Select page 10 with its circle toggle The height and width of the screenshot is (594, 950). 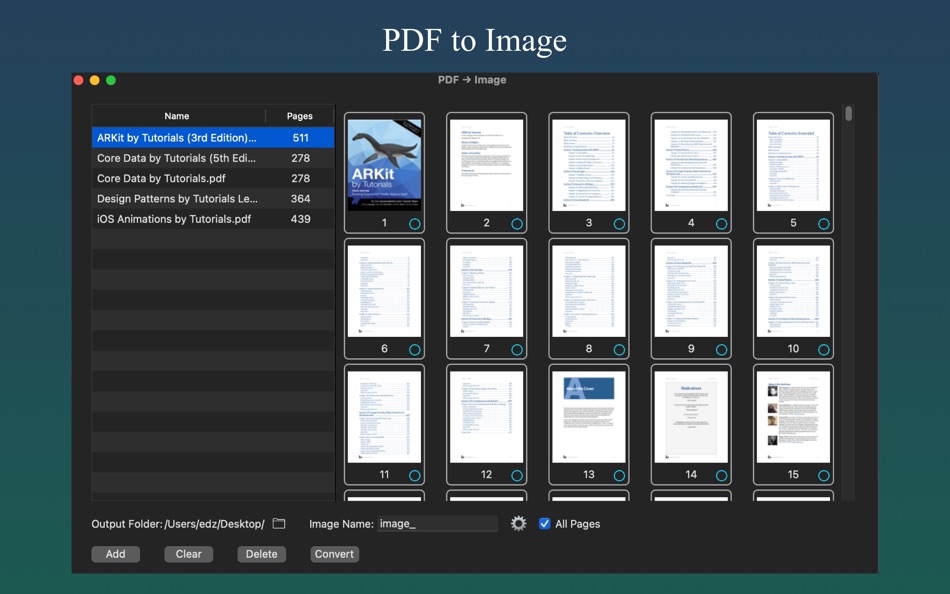824,350
